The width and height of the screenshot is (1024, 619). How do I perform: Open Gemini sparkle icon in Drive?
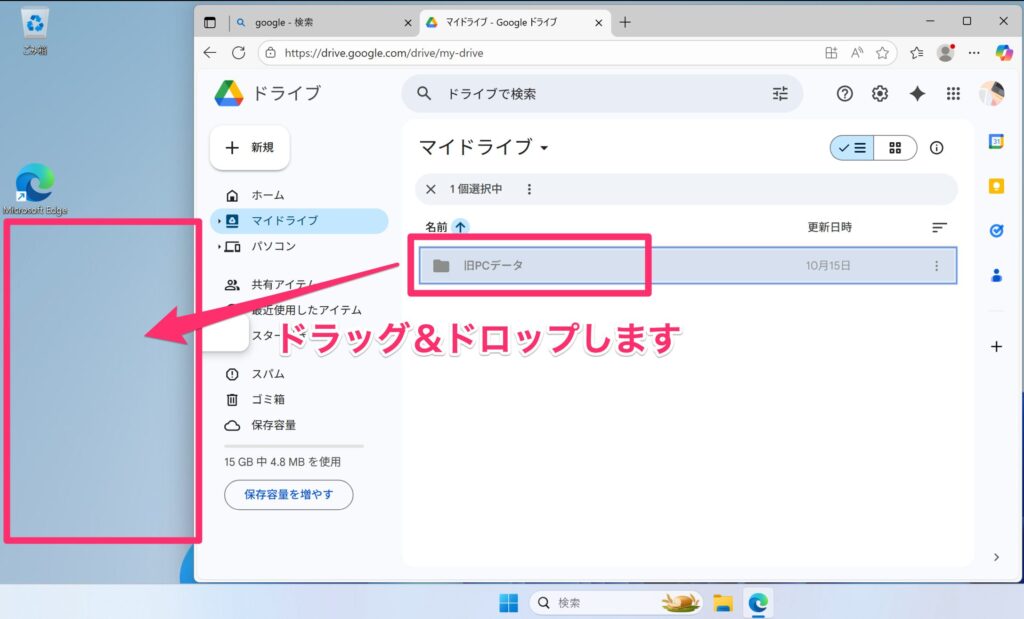[917, 93]
